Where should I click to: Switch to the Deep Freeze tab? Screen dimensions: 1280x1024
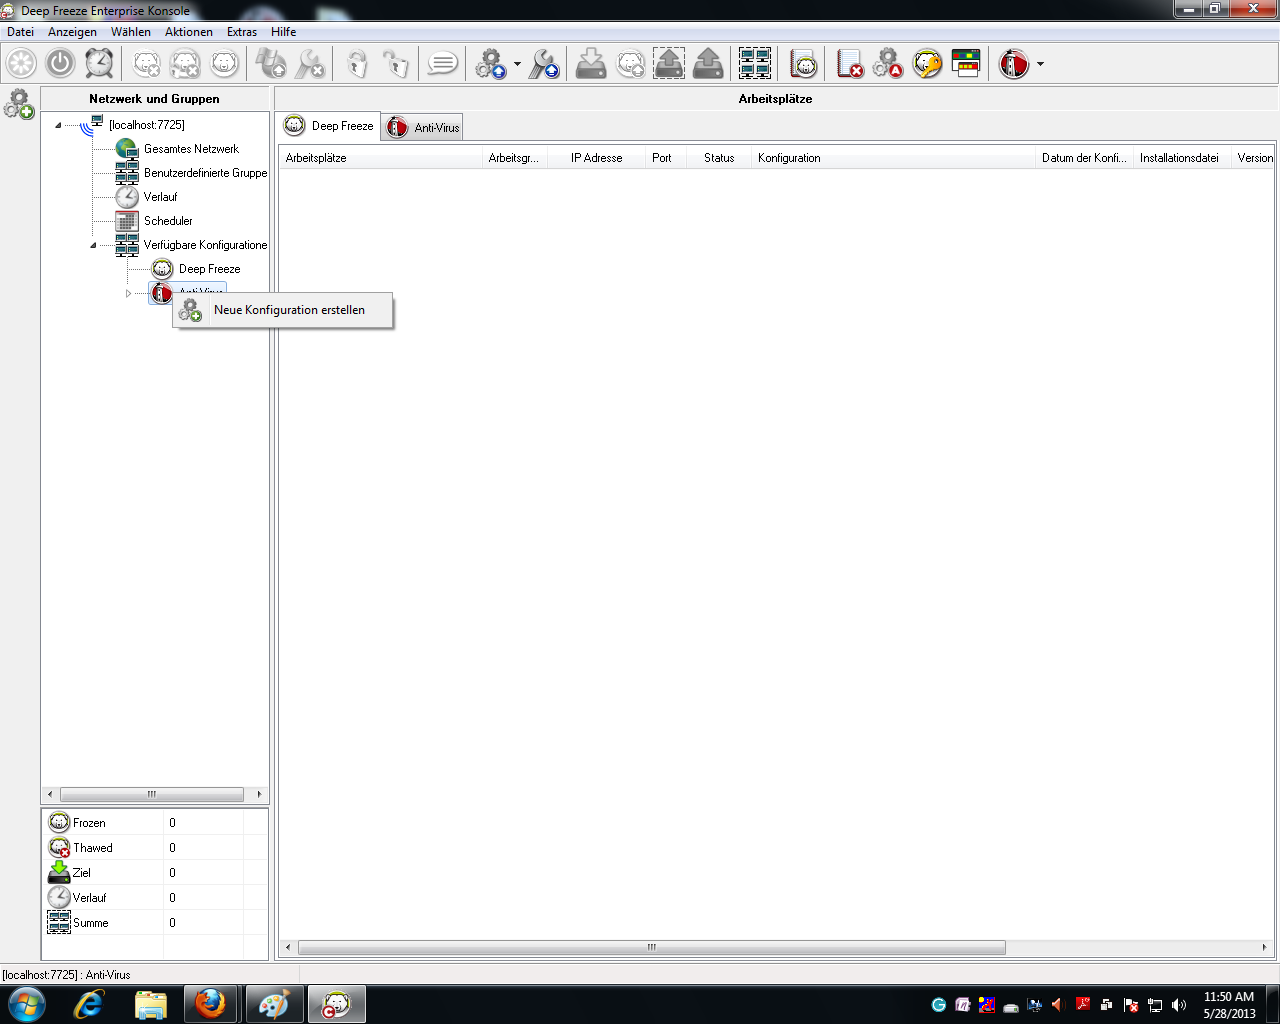click(329, 126)
